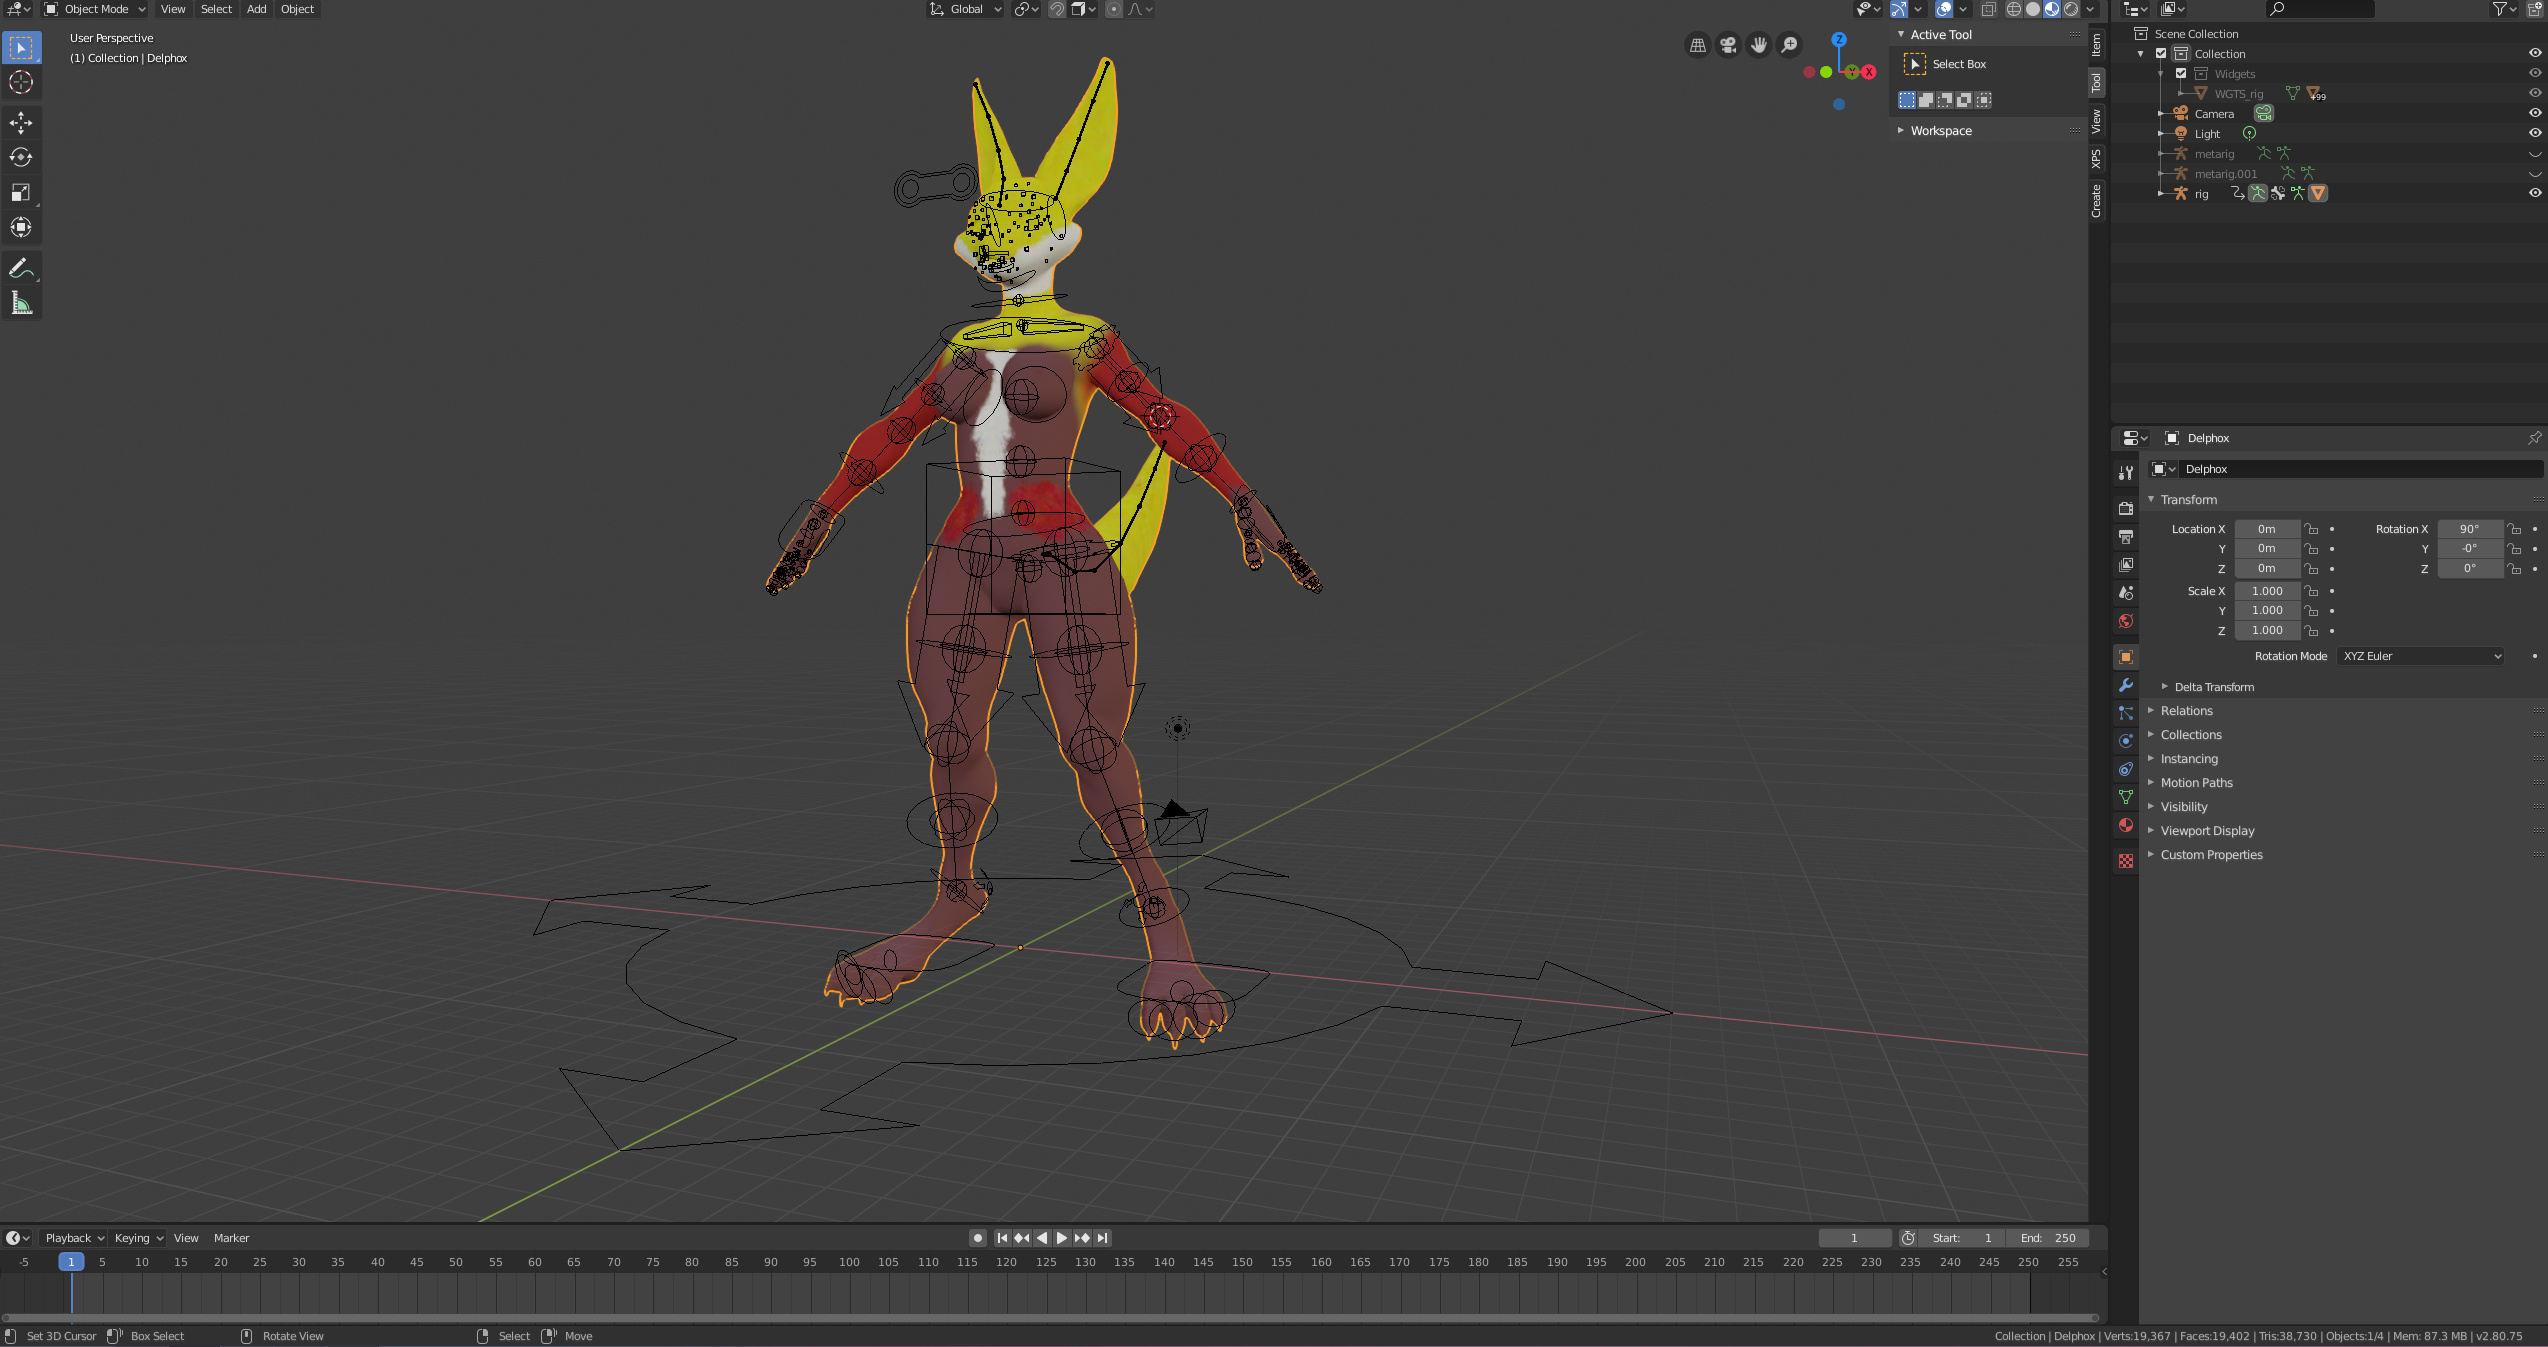Switch to the Item sidebar tab
The height and width of the screenshot is (1347, 2548).
tap(2097, 45)
